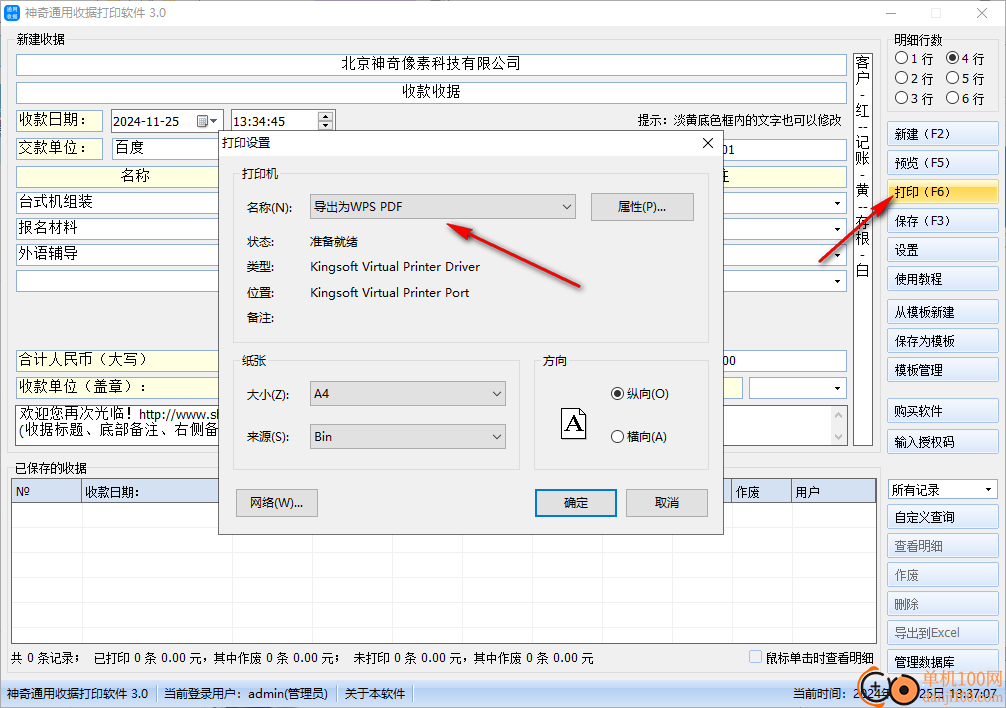Click the 作废 column header
1006x708 pixels.
761,491
